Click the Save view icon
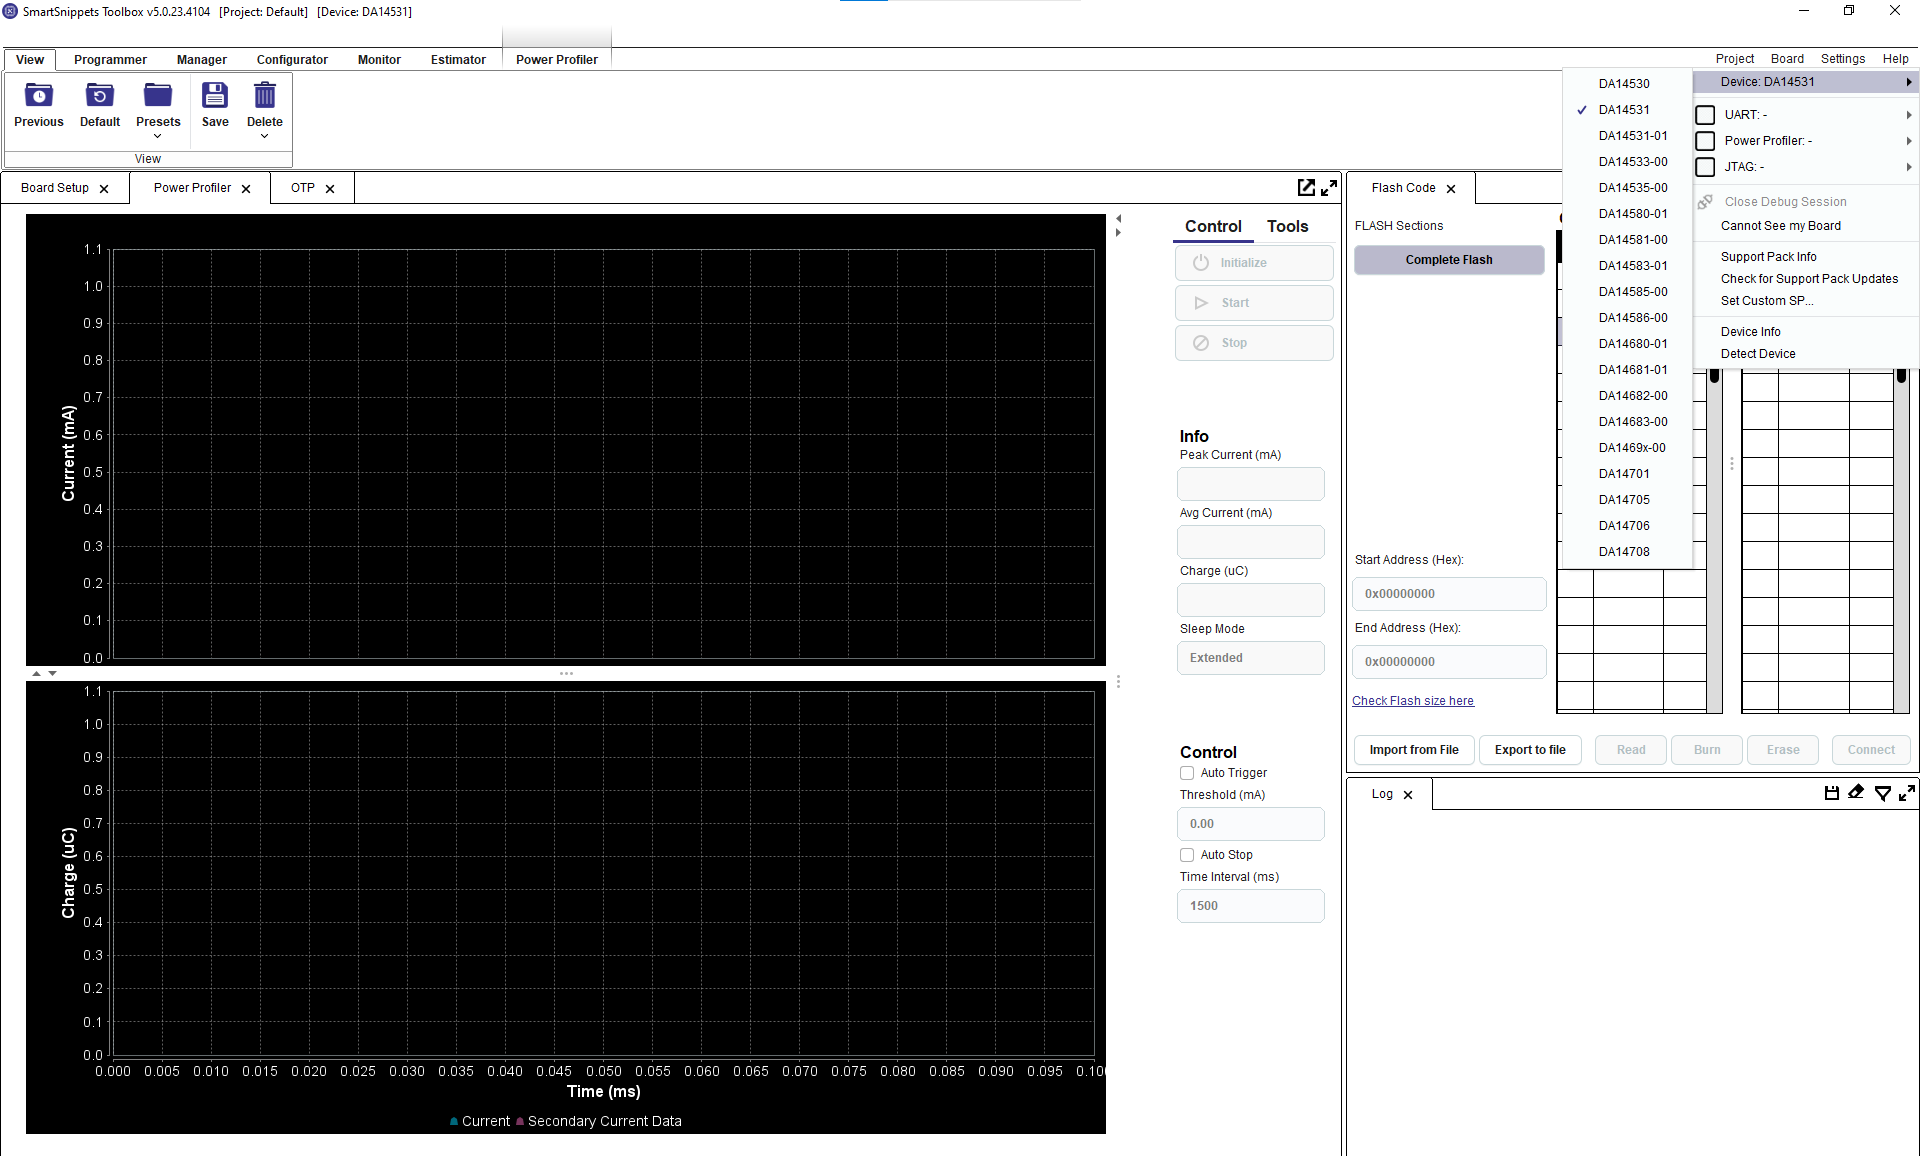The image size is (1920, 1156). pyautogui.click(x=215, y=96)
